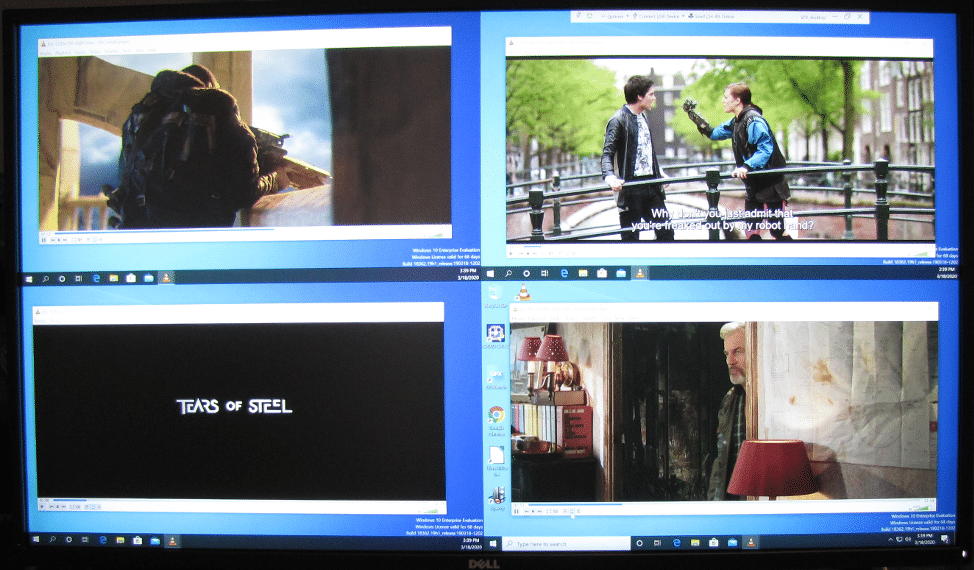Open Task View in bottom-right desktop taskbar
Image resolution: width=974 pixels, height=570 pixels.
click(x=657, y=543)
